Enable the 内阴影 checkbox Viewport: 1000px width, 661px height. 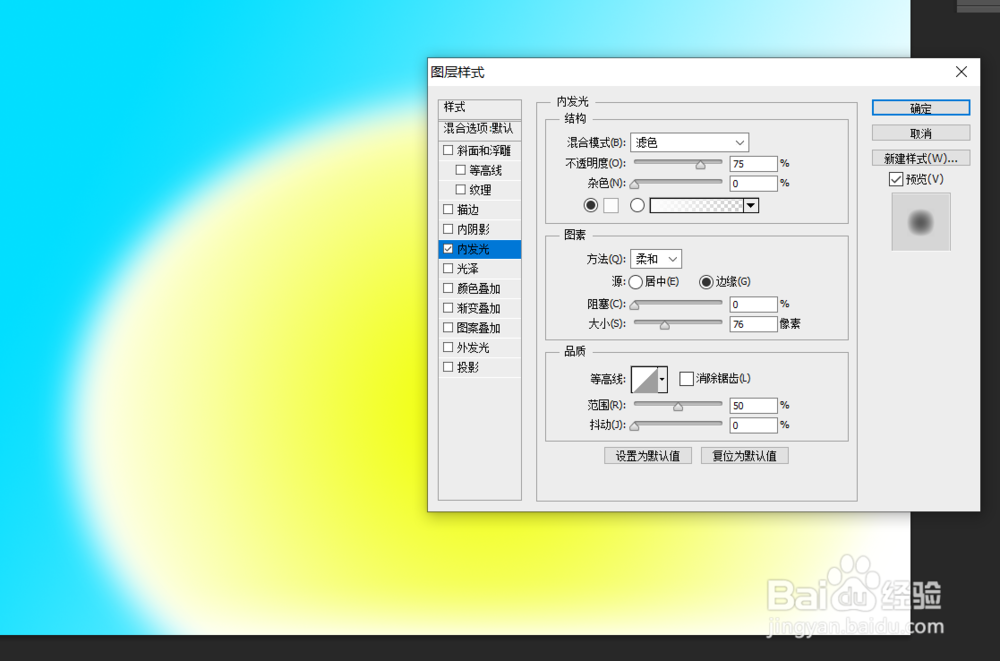click(448, 229)
